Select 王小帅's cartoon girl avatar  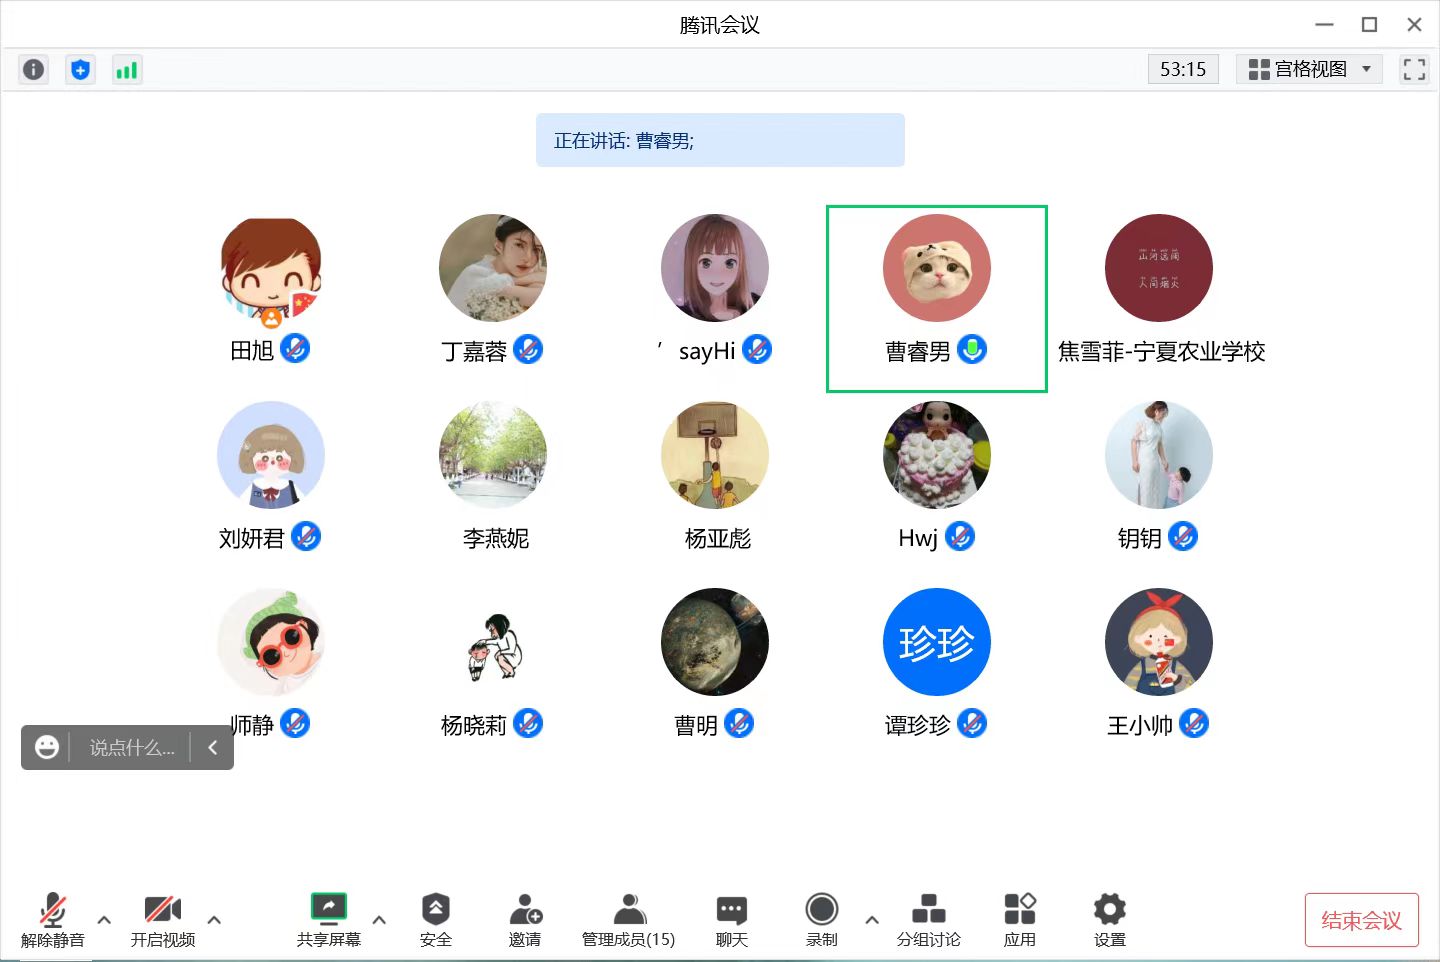(x=1159, y=642)
